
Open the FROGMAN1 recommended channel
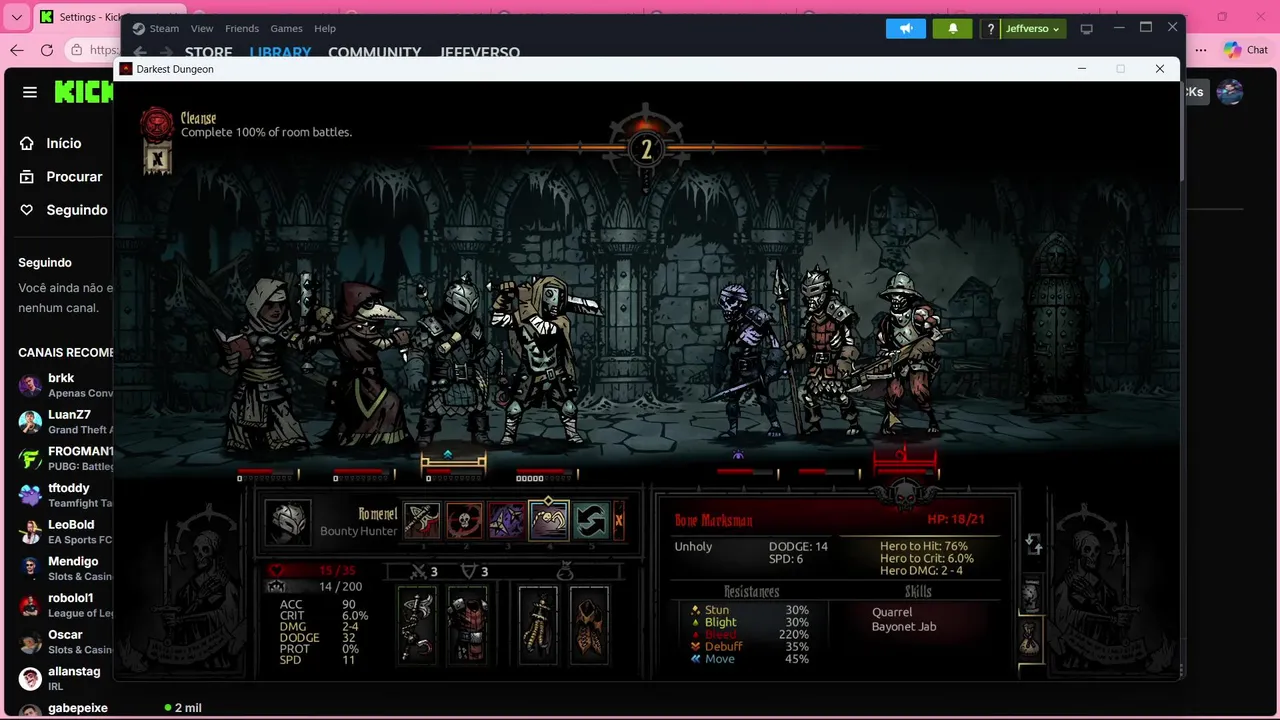(65, 458)
